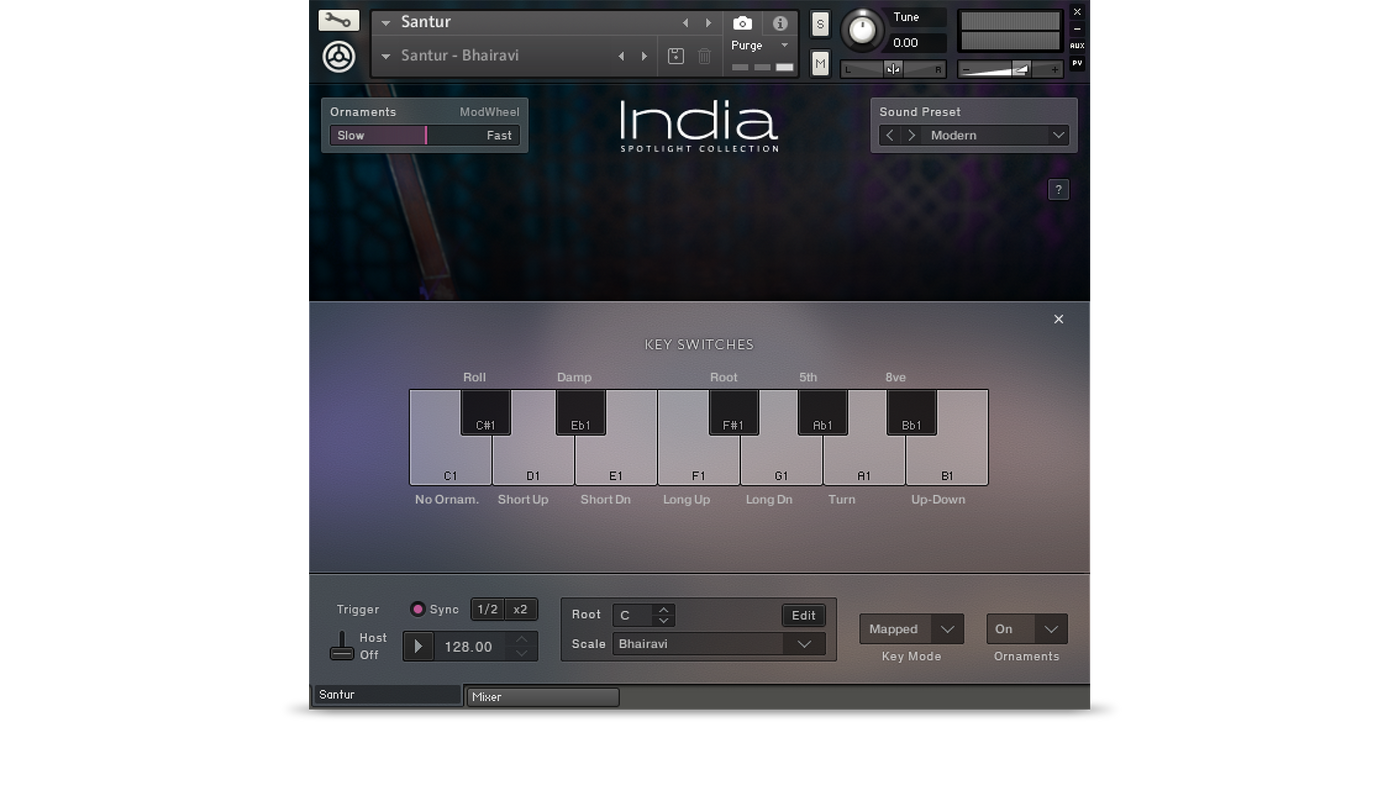
Task: Remove the instrument with the header X
Action: [1077, 12]
